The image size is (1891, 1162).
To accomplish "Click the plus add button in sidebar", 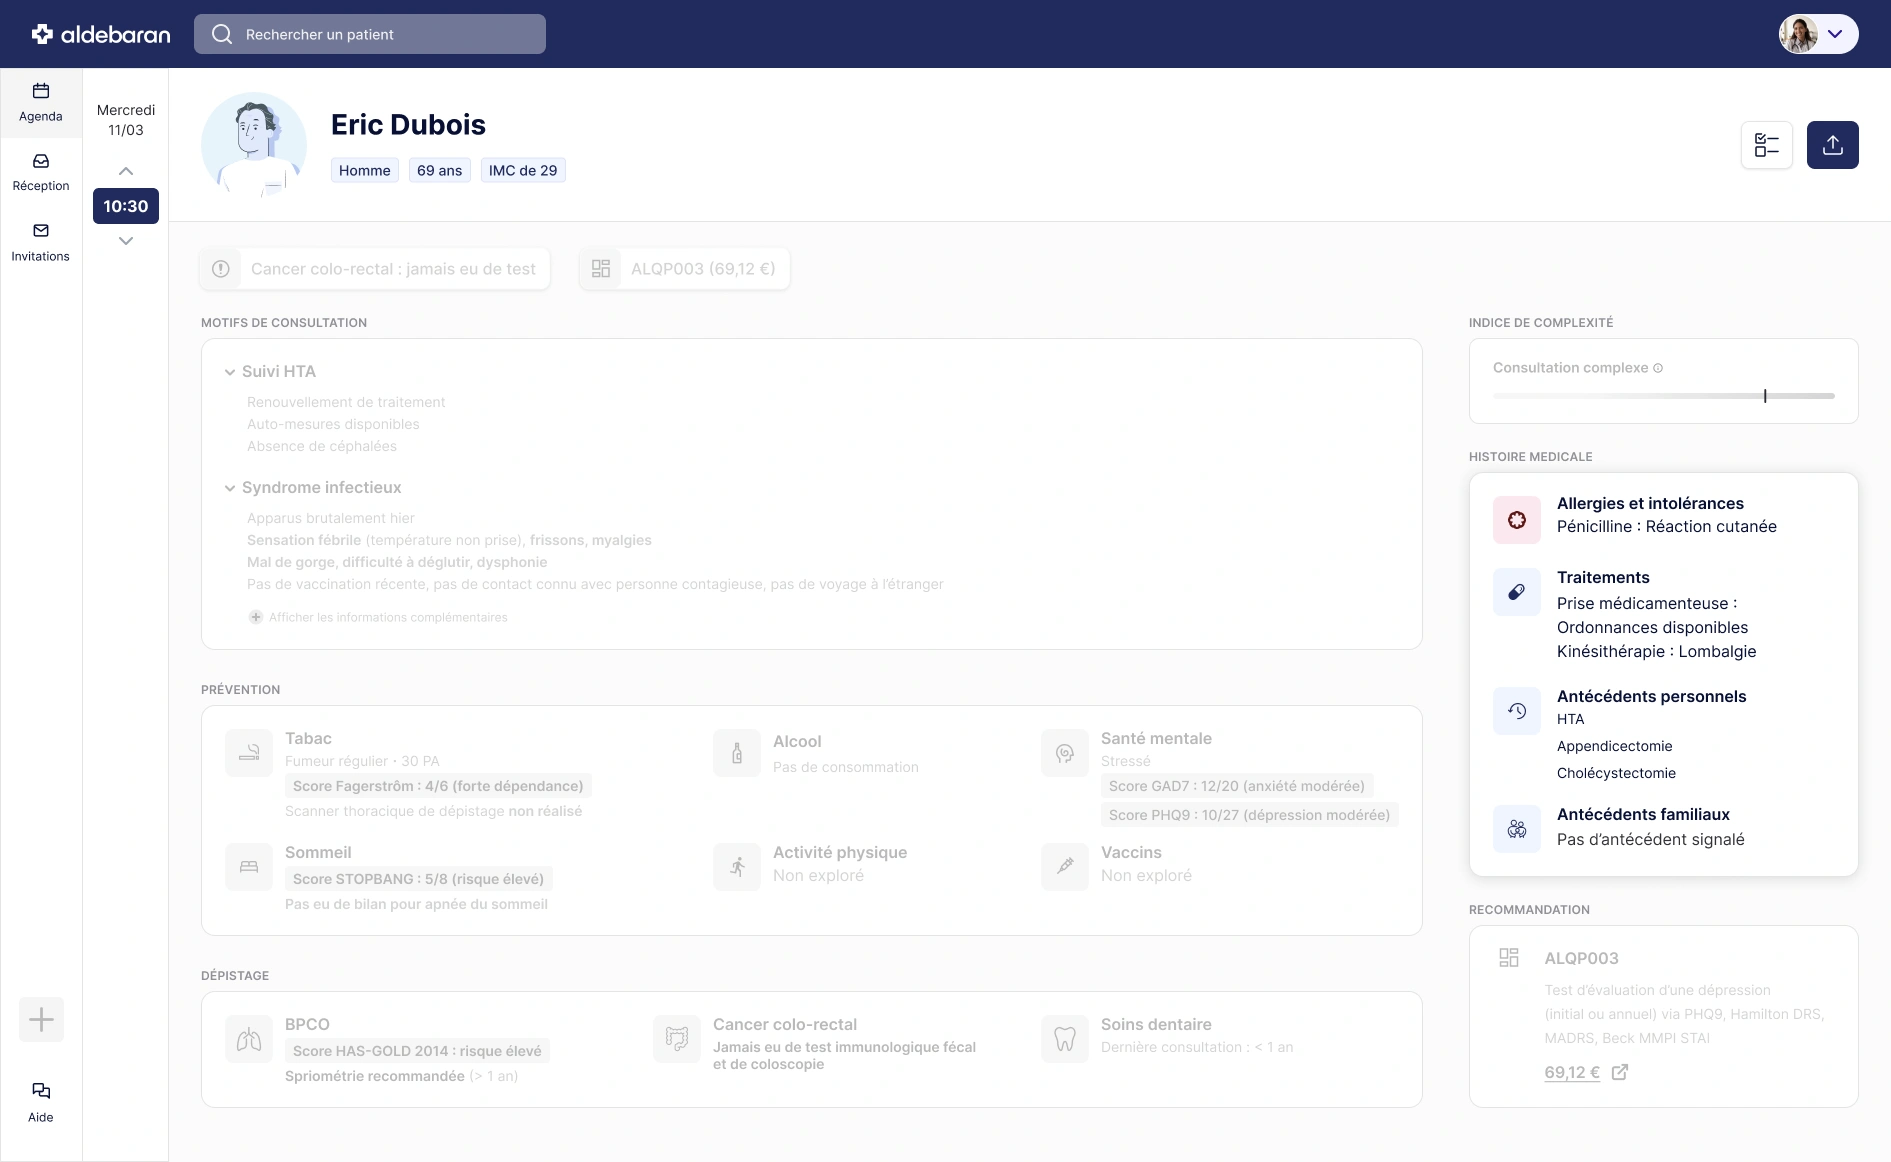I will tap(41, 1020).
